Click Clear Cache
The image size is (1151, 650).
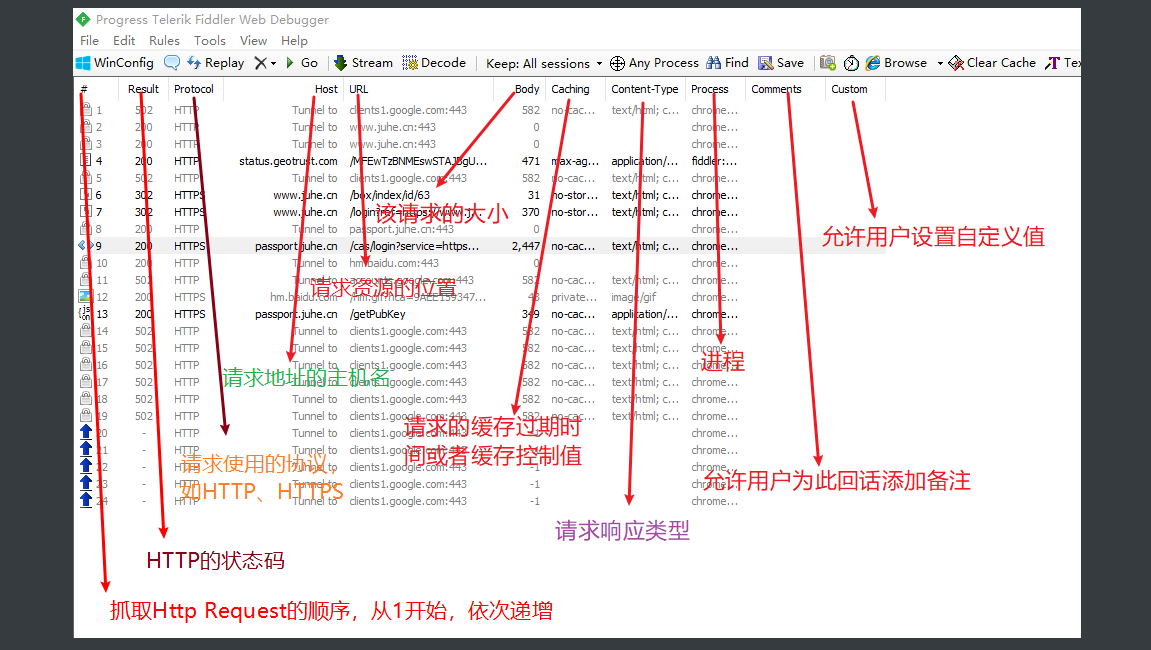pyautogui.click(x=992, y=63)
